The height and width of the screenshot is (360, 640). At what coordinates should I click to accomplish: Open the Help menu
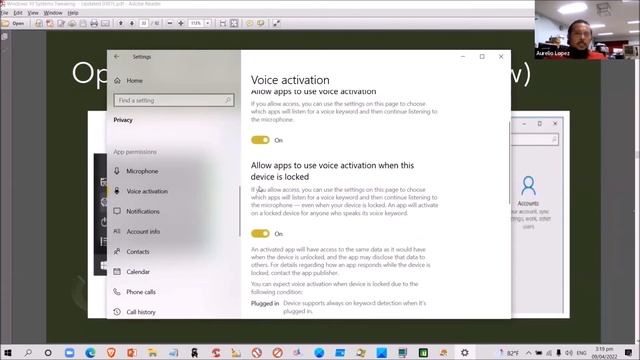pyautogui.click(x=73, y=13)
